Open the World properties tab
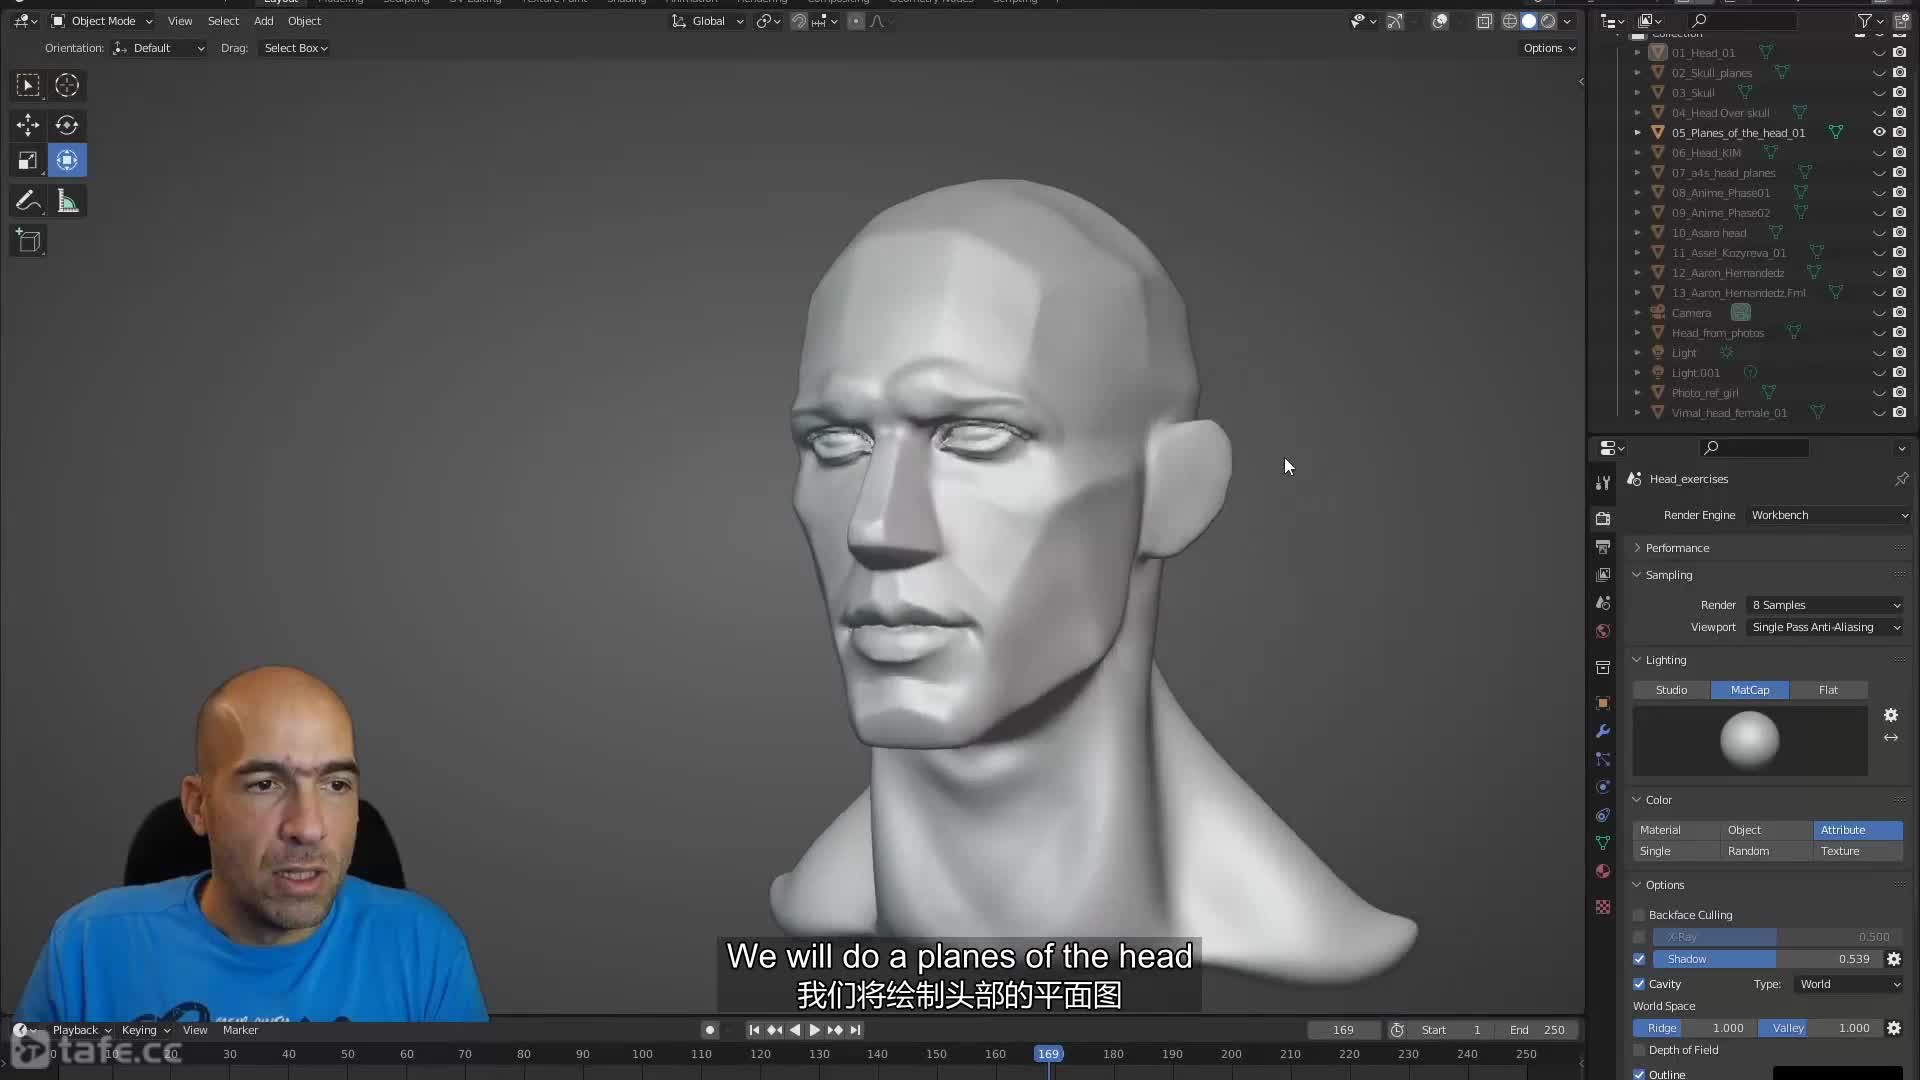The width and height of the screenshot is (1920, 1080). click(x=1603, y=630)
